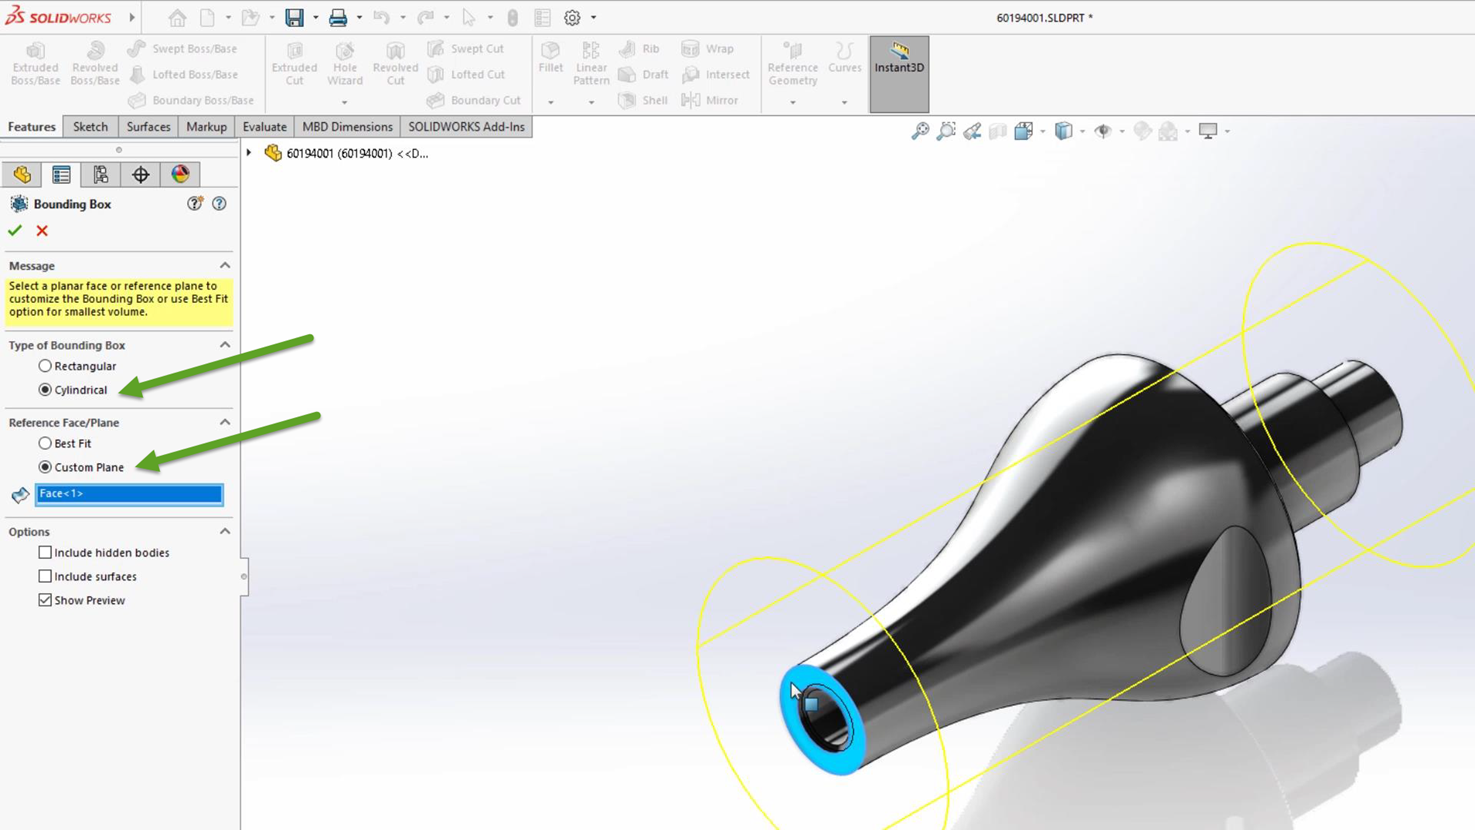Viewport: 1475px width, 830px height.
Task: Open the Linear Pattern tool
Action: 591,64
